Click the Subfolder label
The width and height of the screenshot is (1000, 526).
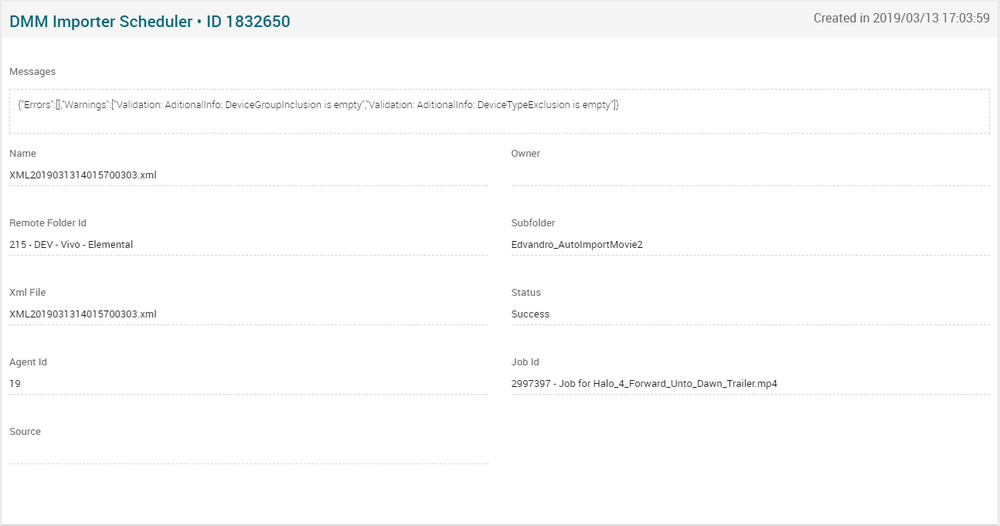[533, 223]
